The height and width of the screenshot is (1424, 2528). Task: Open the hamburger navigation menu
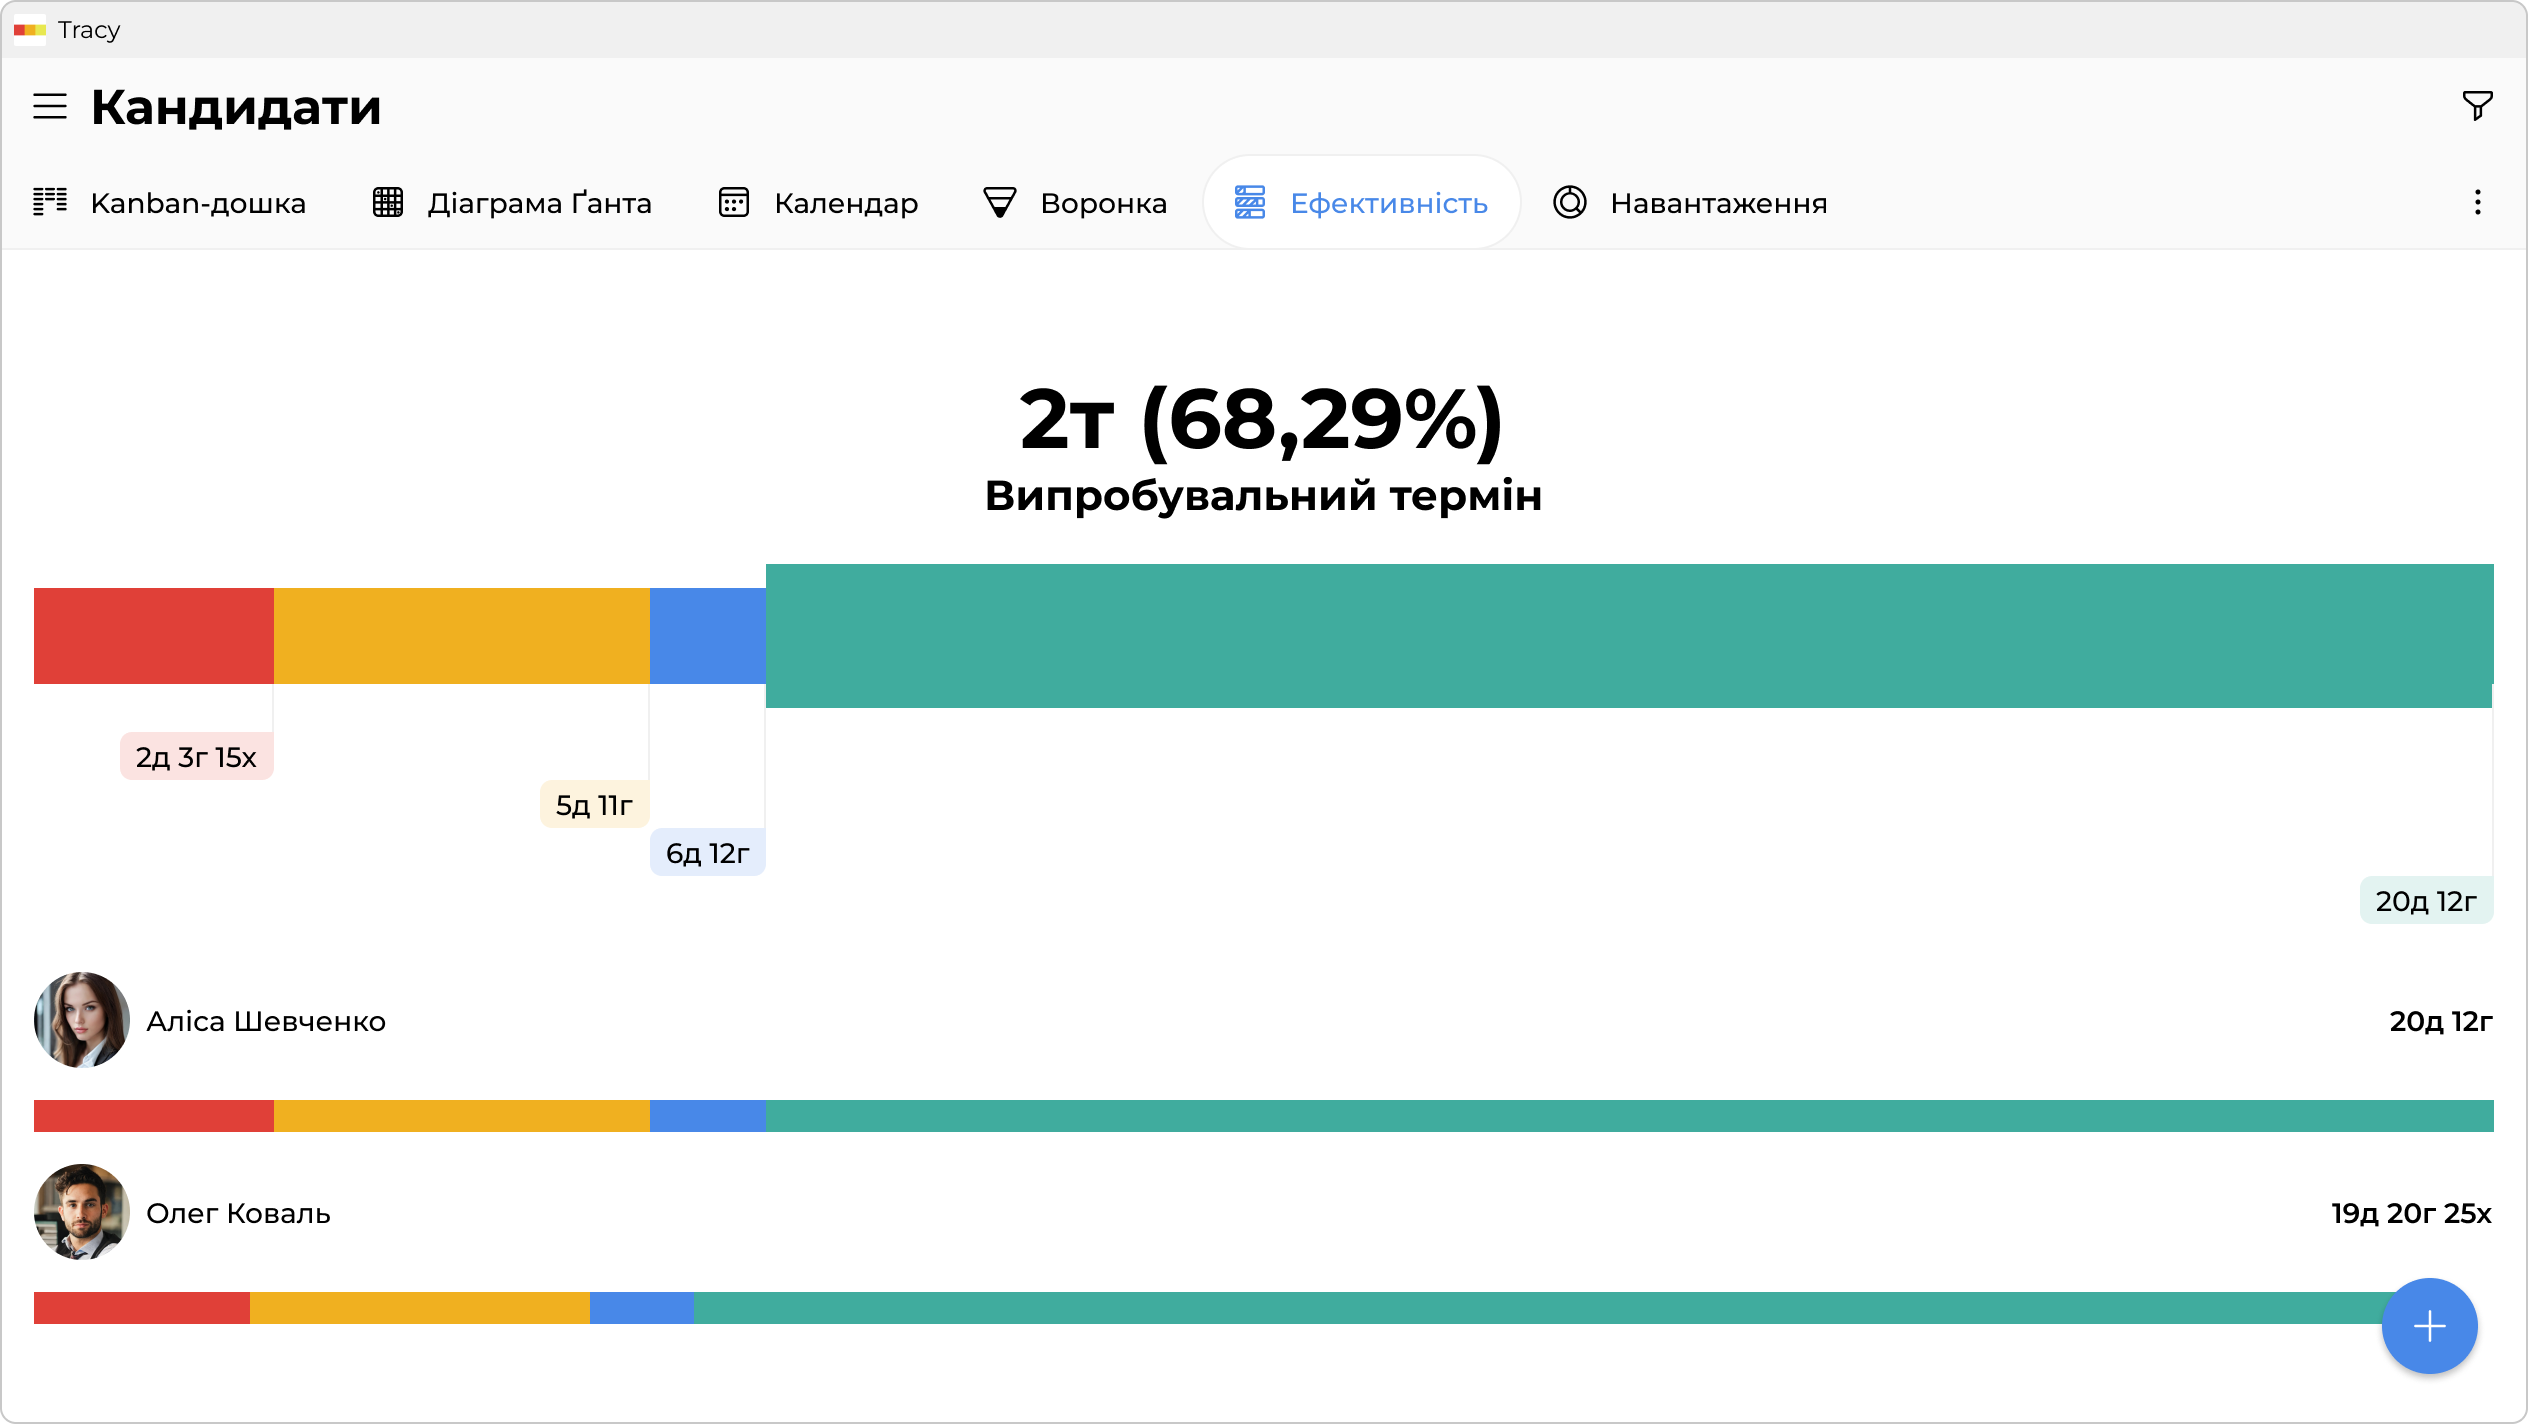coord(50,106)
